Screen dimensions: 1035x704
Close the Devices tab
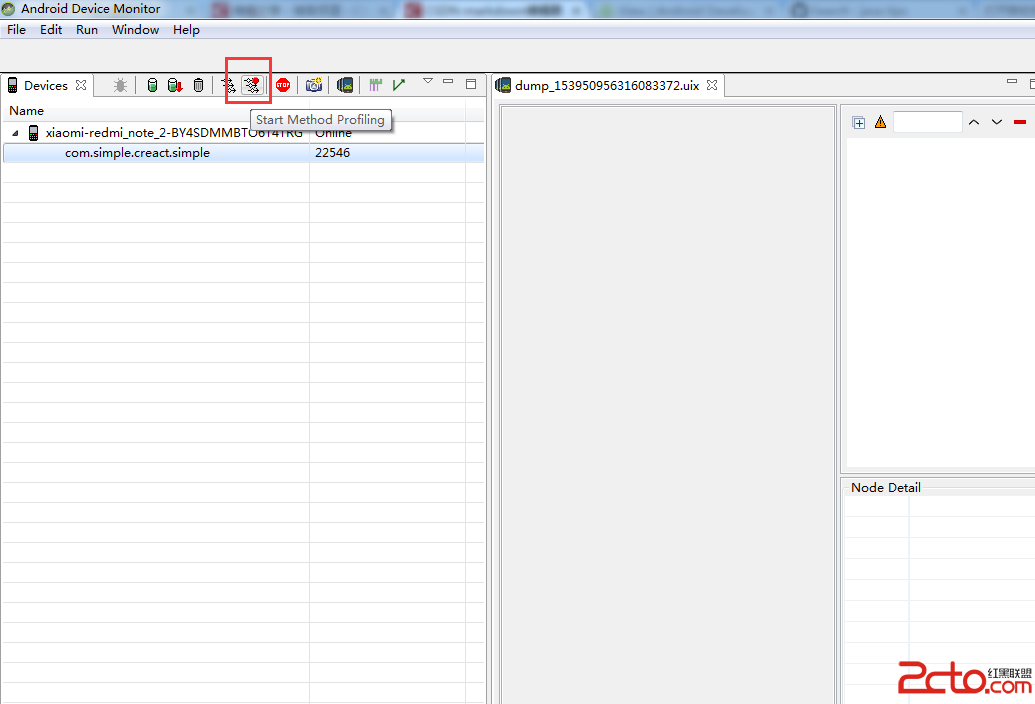point(81,85)
